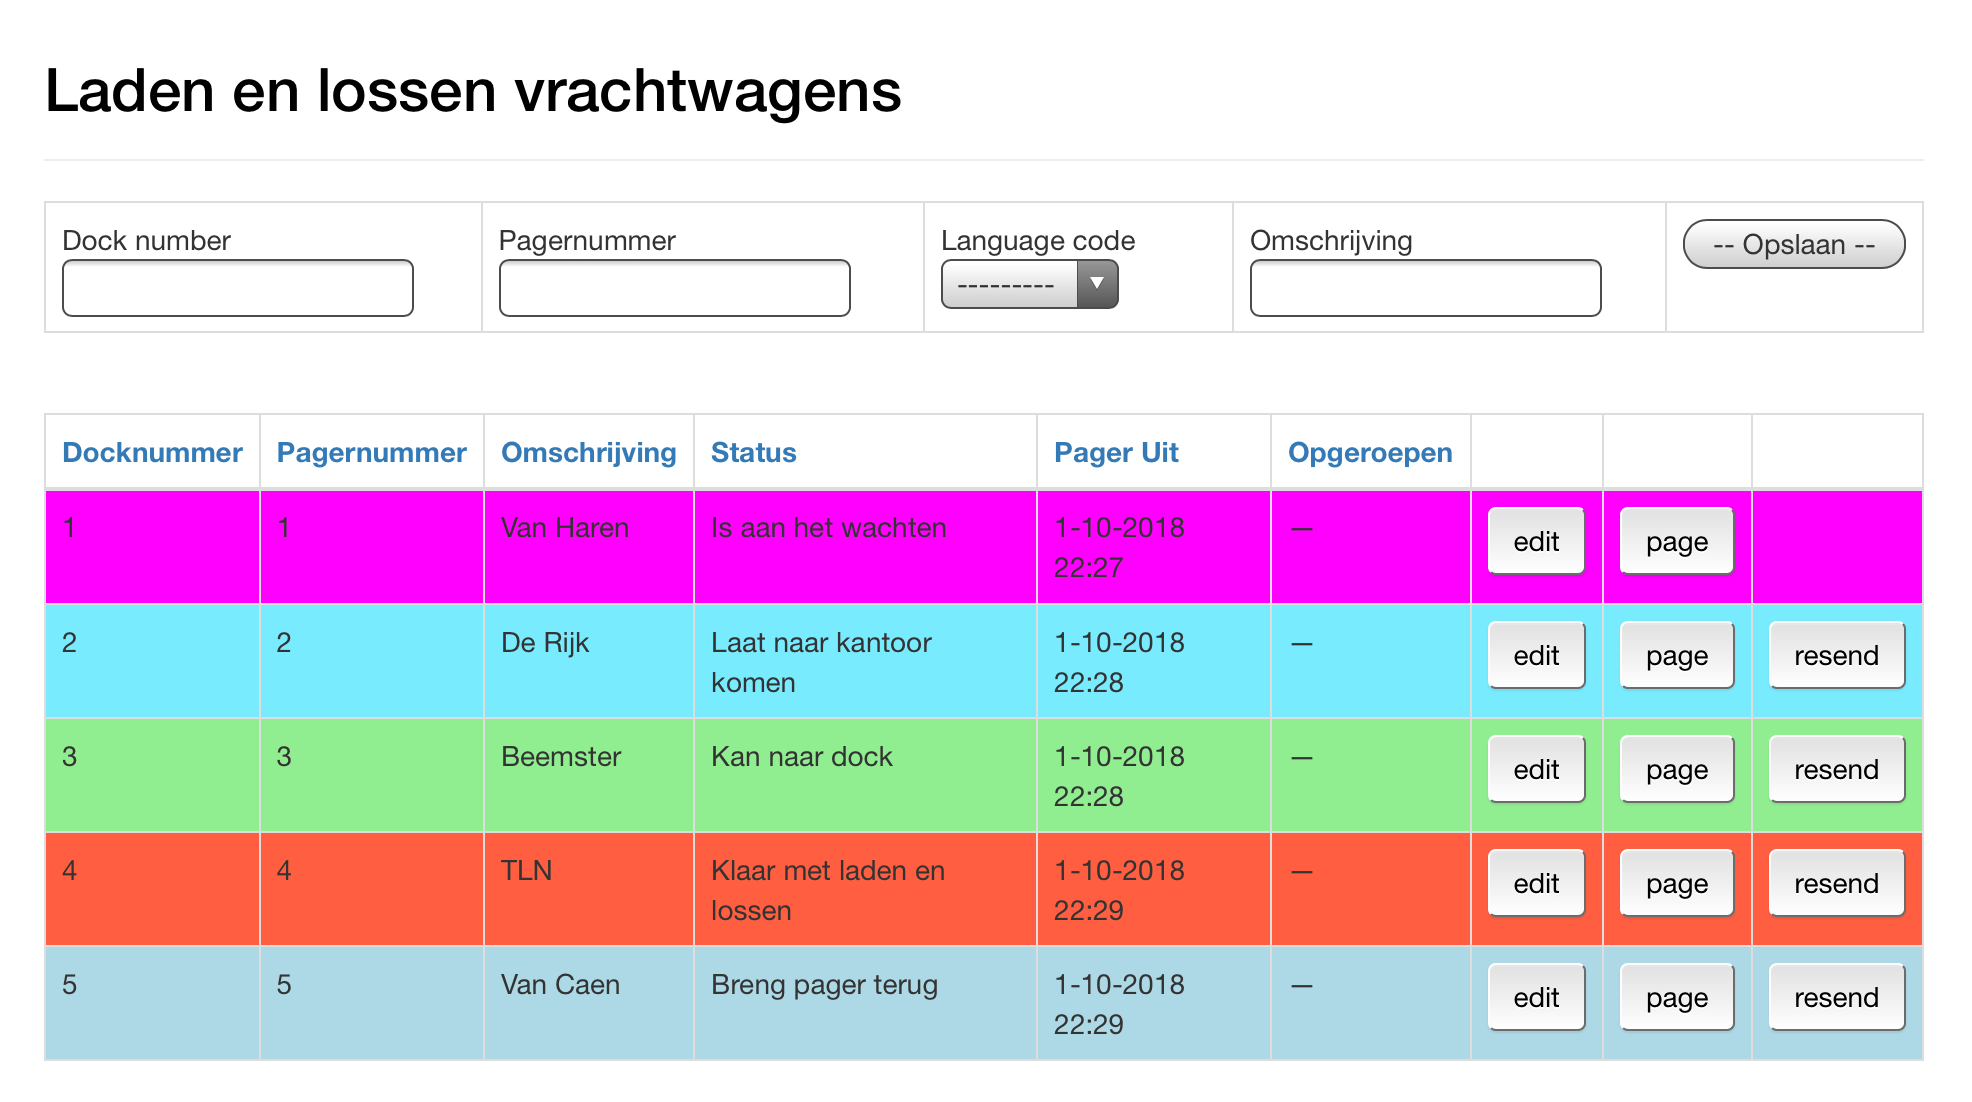Click resend for De Rijk row
1972x1102 pixels.
(x=1836, y=655)
